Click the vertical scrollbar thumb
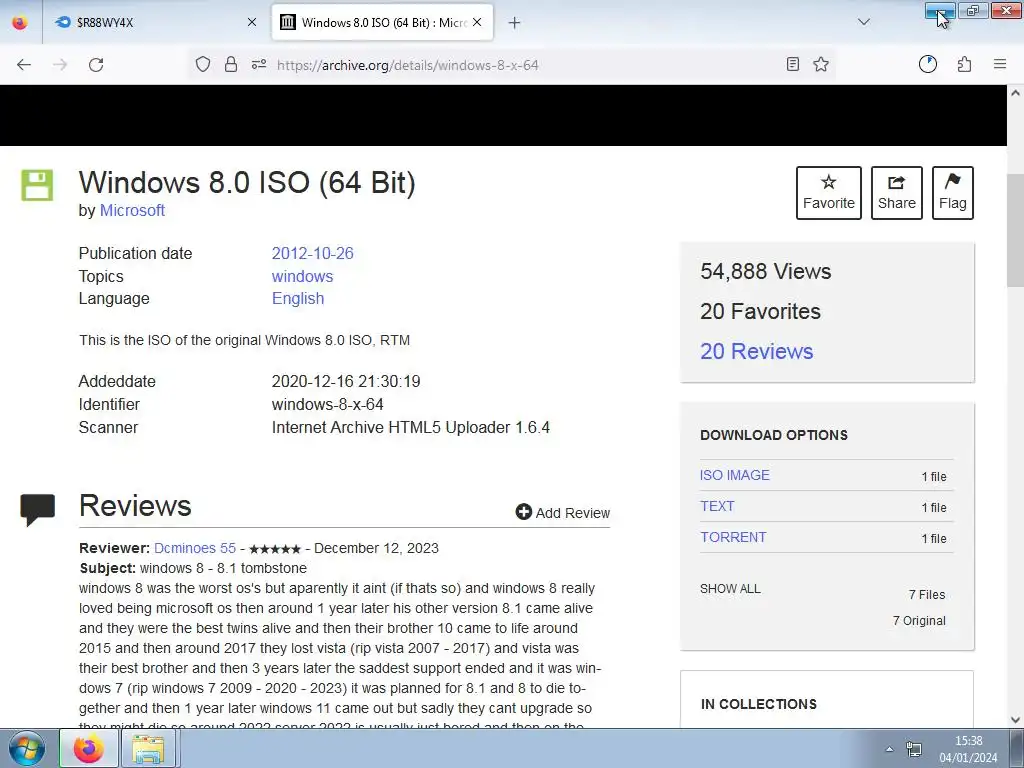Screen dimensions: 1024x768 (1015, 230)
